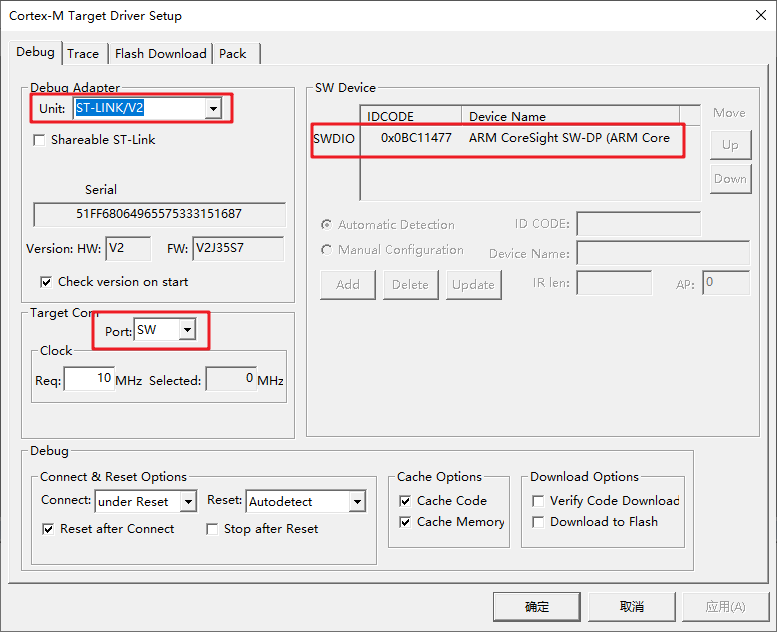Uncheck Reset after Connect option
The height and width of the screenshot is (632, 777).
click(48, 529)
